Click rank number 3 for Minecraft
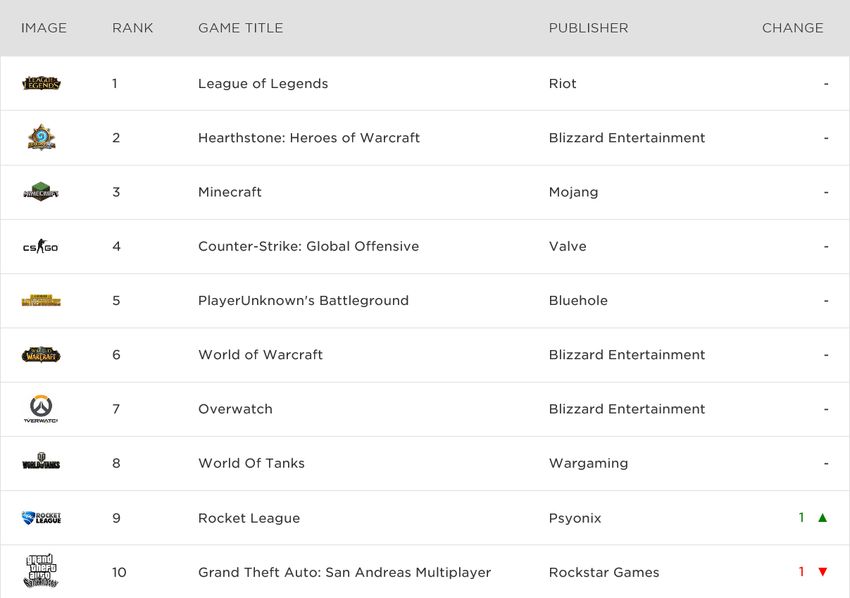850x598 pixels. point(116,192)
